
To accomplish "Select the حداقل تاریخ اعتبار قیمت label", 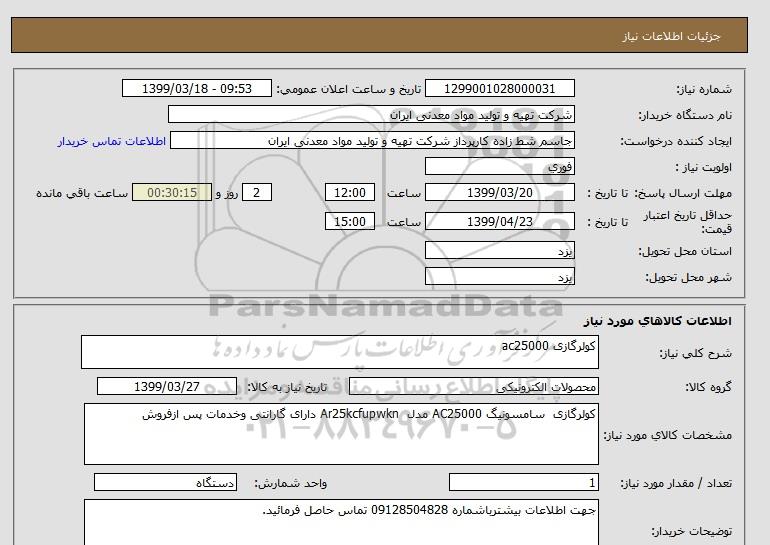I will click(688, 222).
